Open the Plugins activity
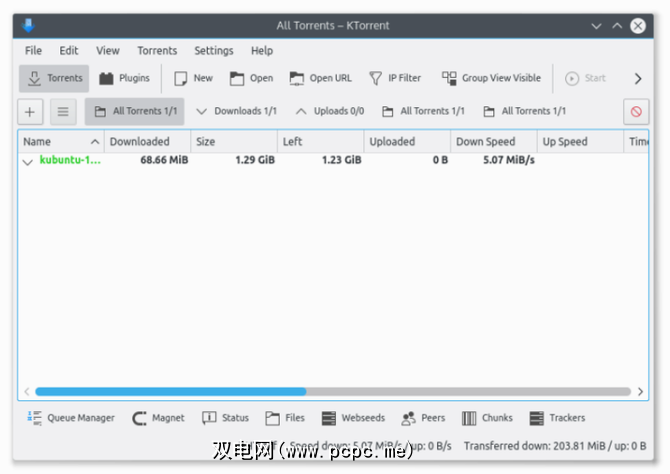670x474 pixels. (124, 79)
